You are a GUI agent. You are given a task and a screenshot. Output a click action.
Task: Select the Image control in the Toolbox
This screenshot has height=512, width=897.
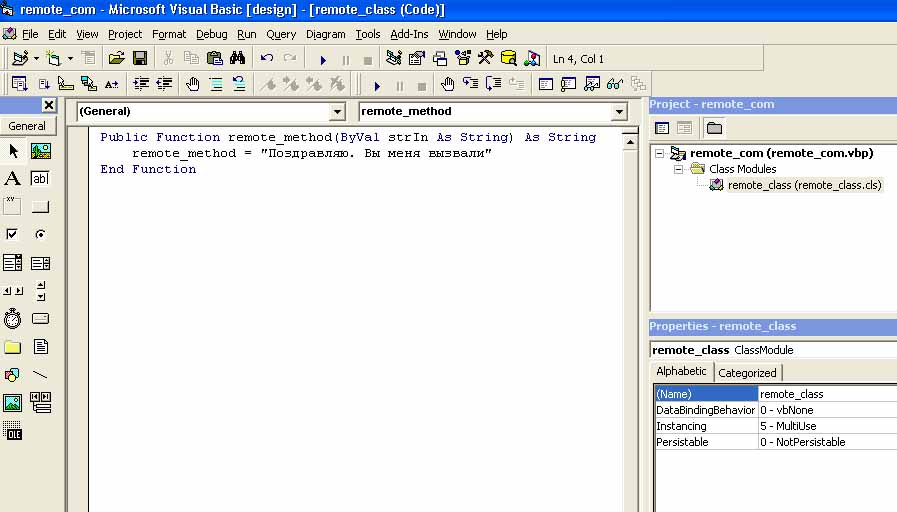pyautogui.click(x=13, y=403)
